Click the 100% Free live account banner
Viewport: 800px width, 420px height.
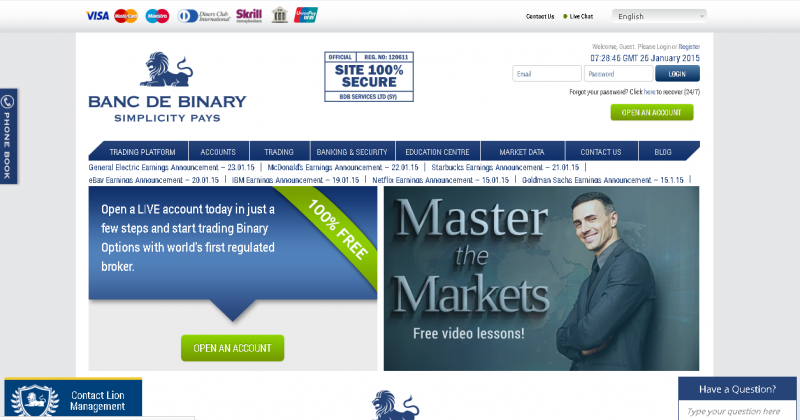[x=233, y=243]
